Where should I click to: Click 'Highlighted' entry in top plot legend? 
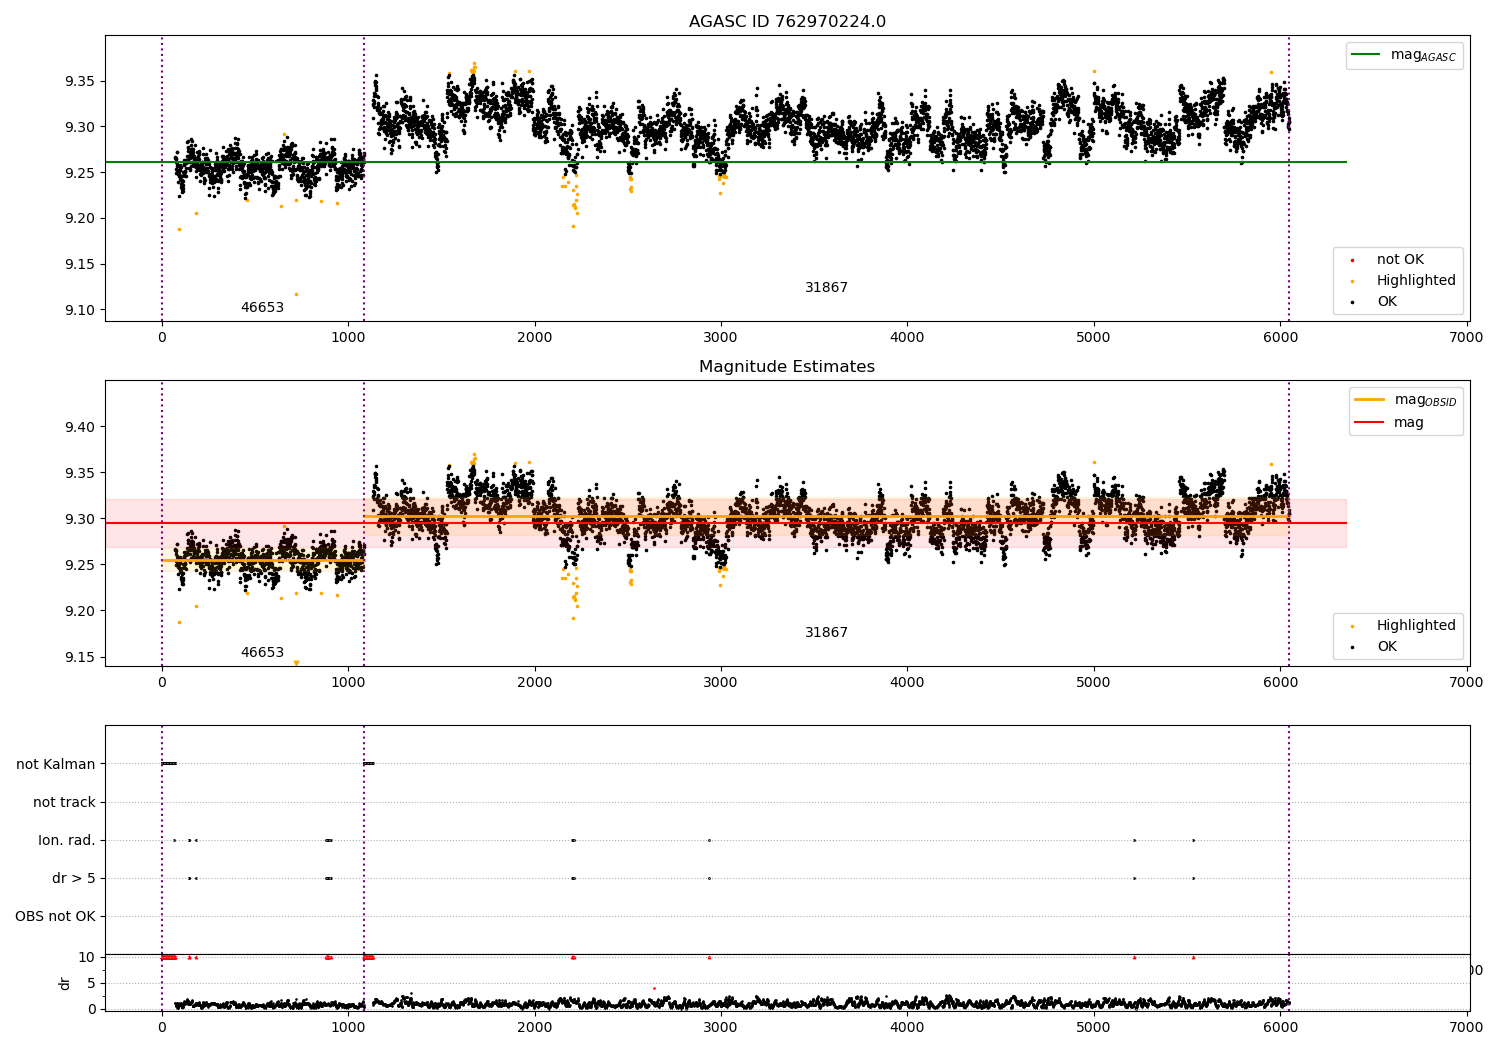1415,281
